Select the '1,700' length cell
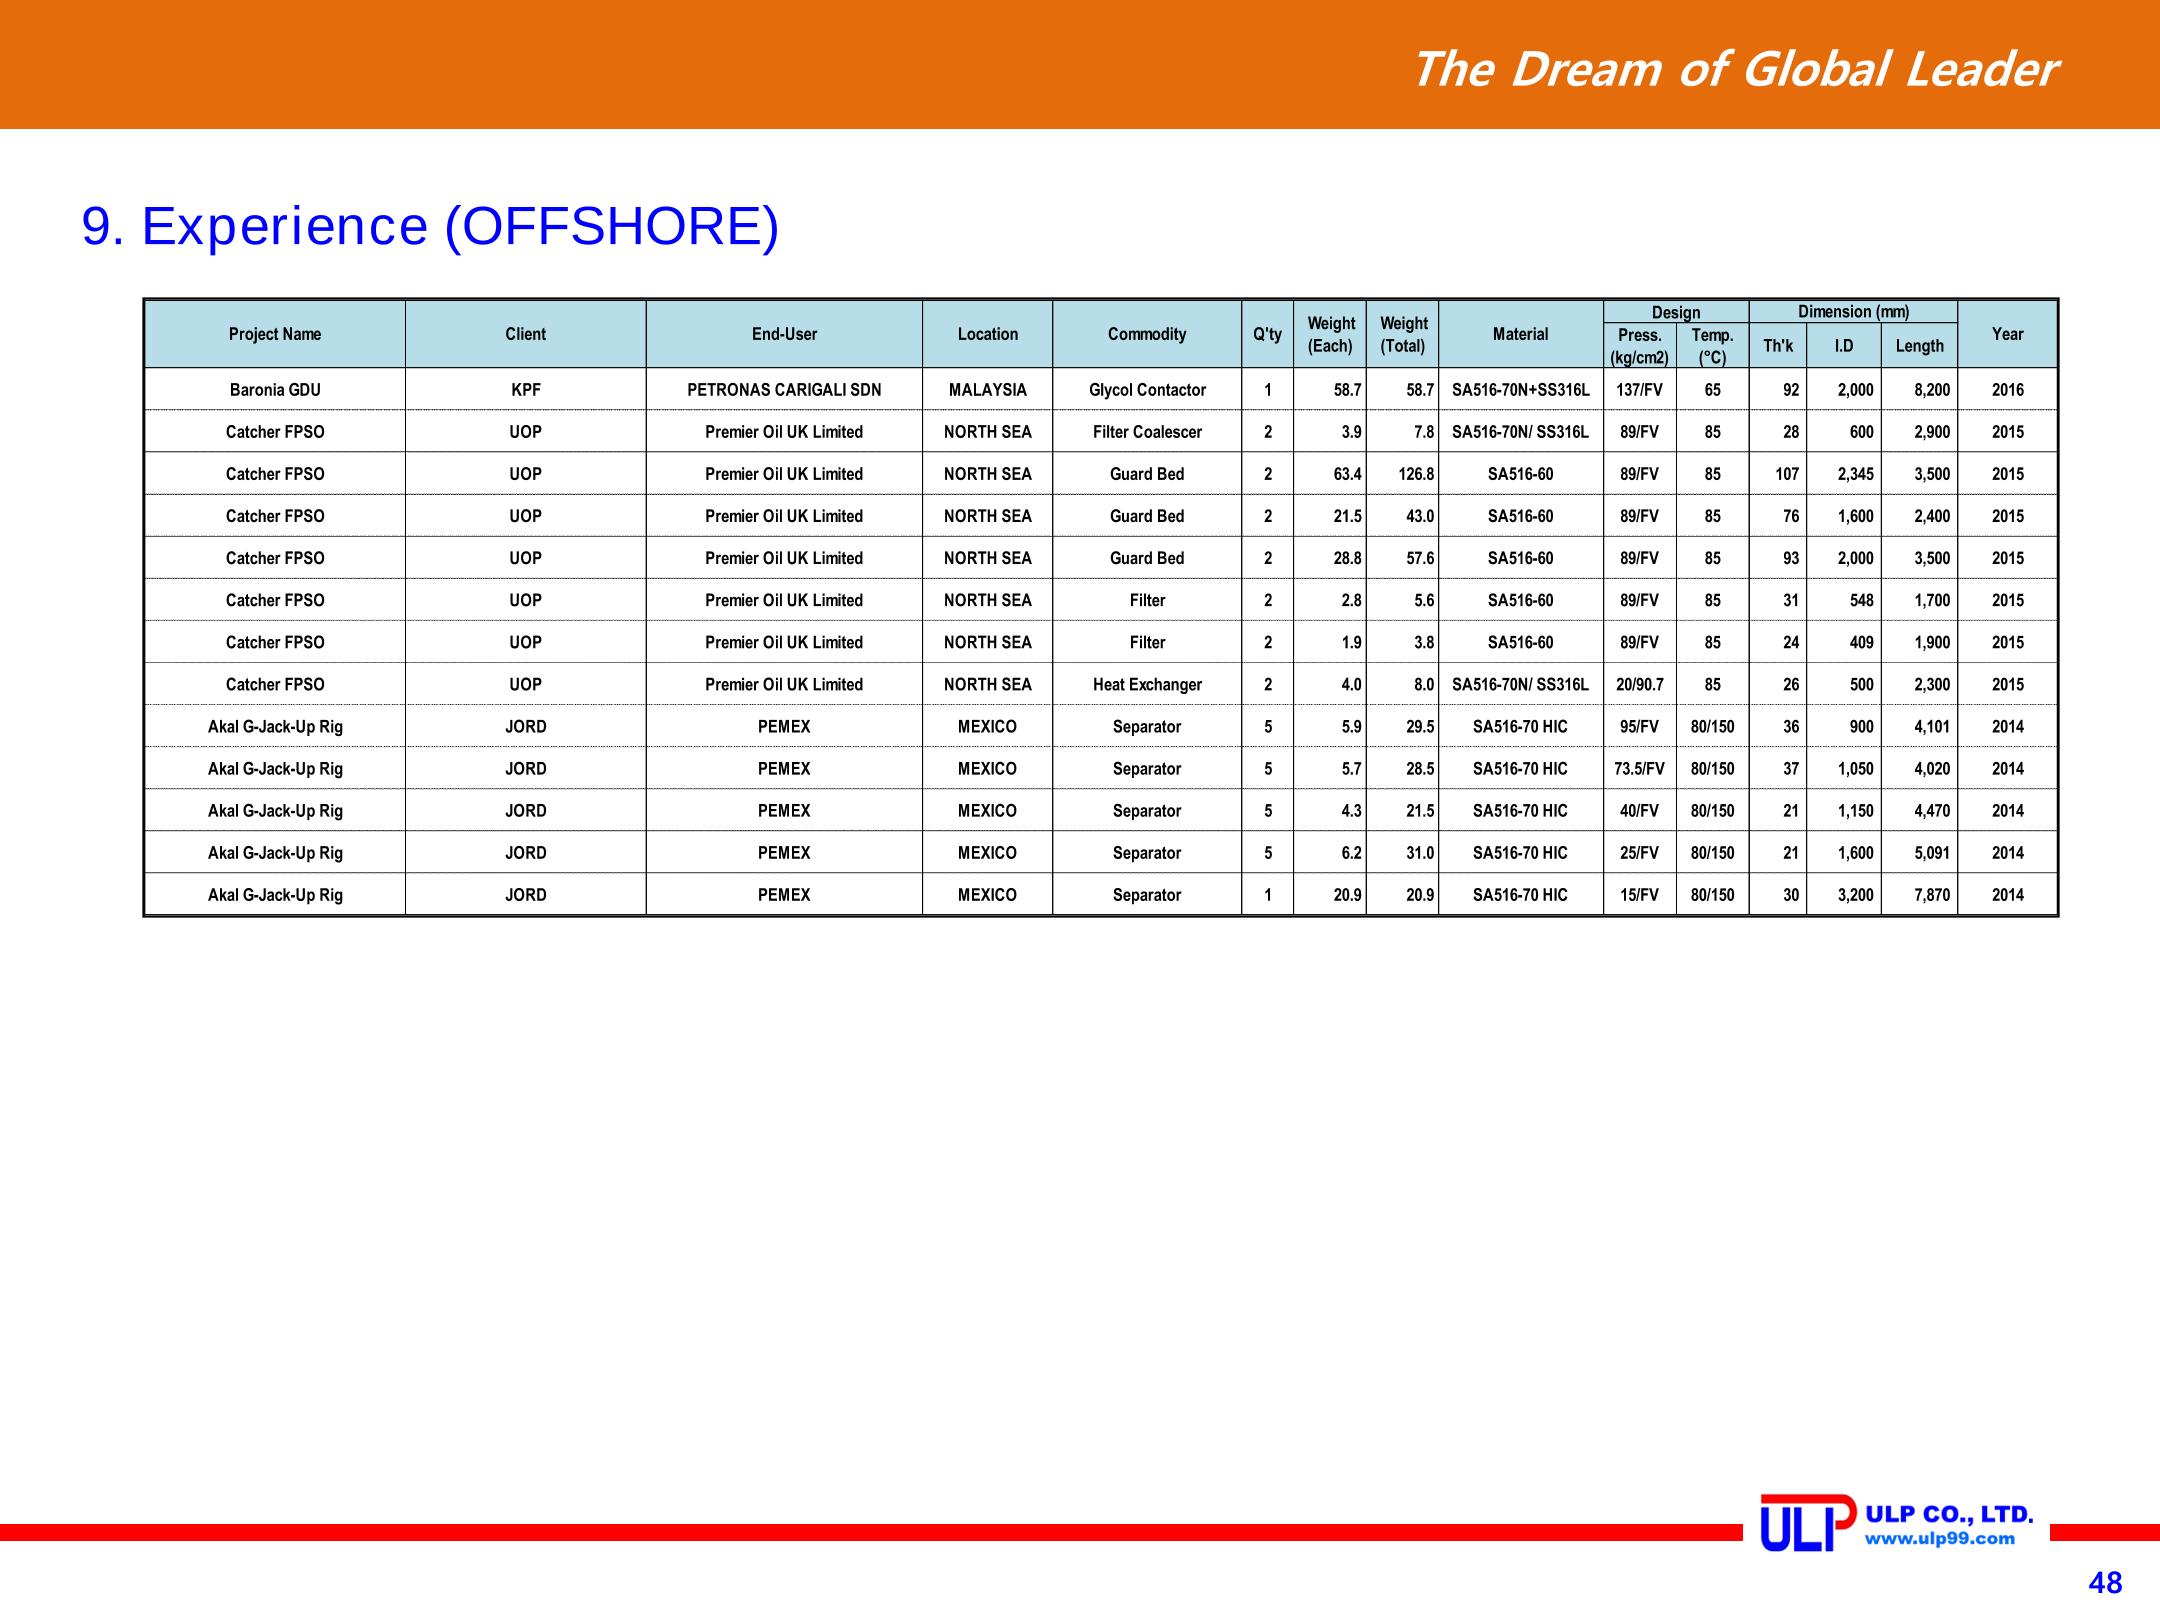Viewport: 2160px width, 1620px height. click(x=1920, y=600)
